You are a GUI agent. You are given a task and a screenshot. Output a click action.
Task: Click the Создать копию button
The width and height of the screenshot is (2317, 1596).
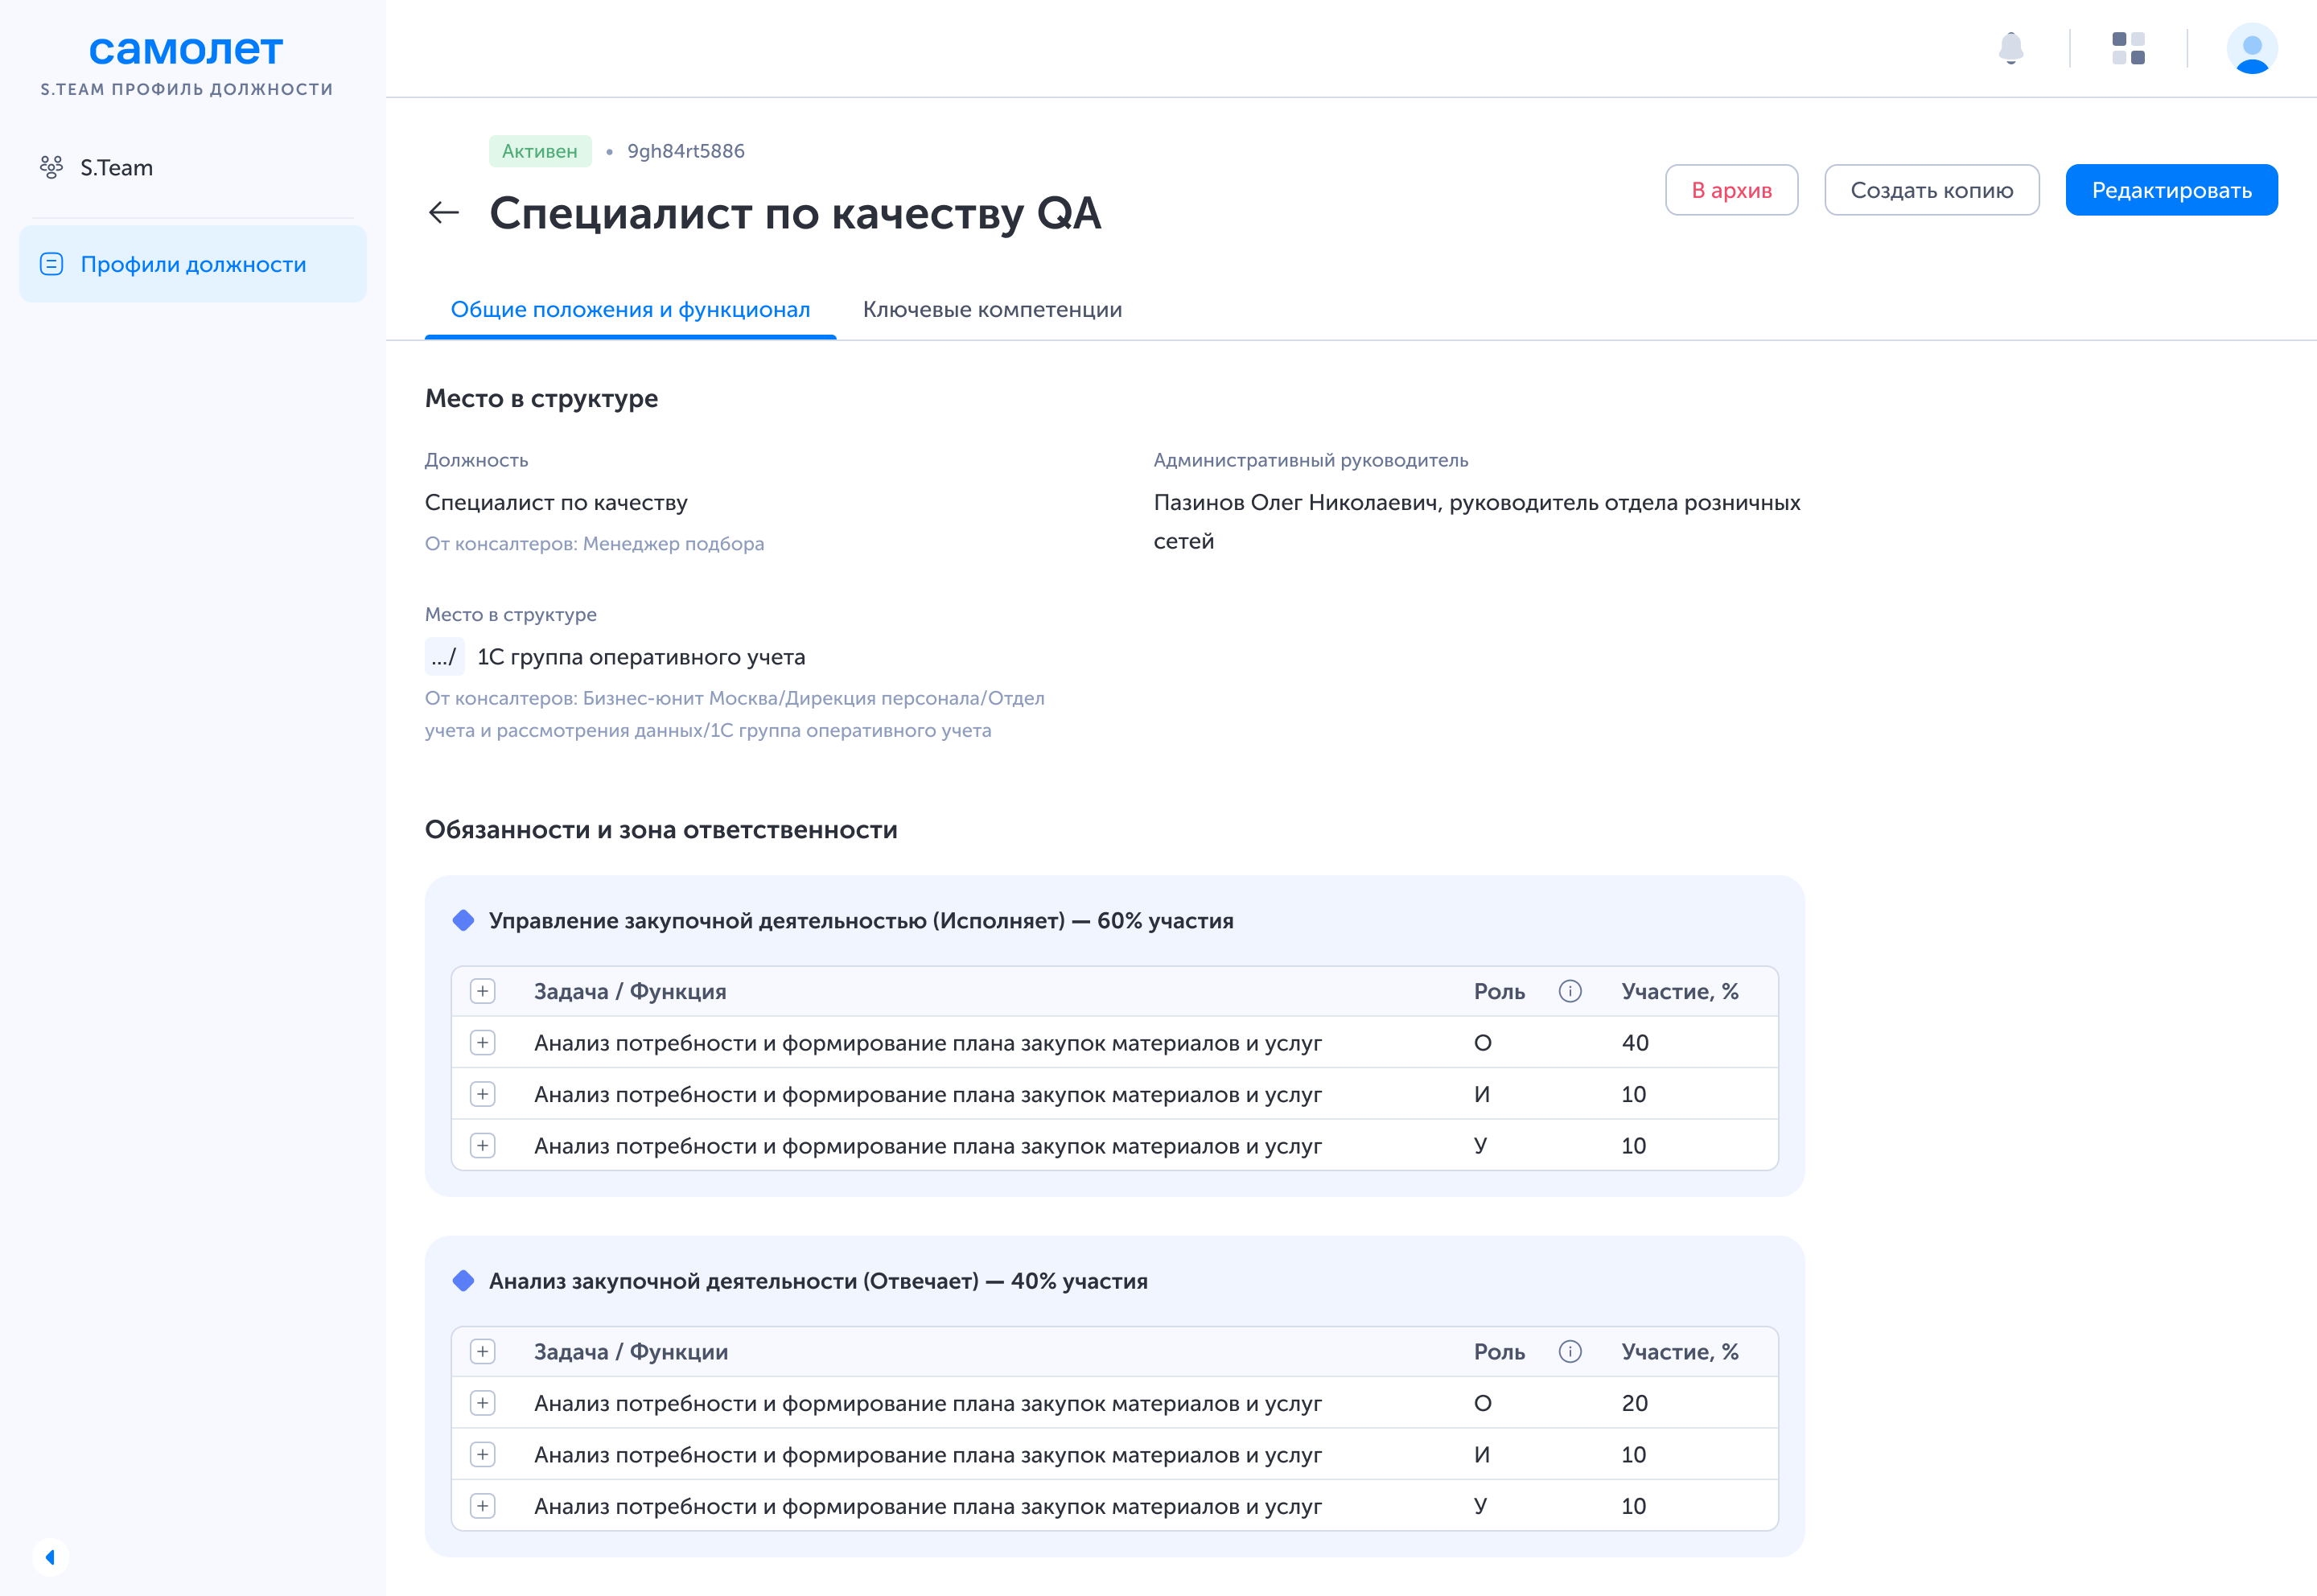click(1931, 190)
